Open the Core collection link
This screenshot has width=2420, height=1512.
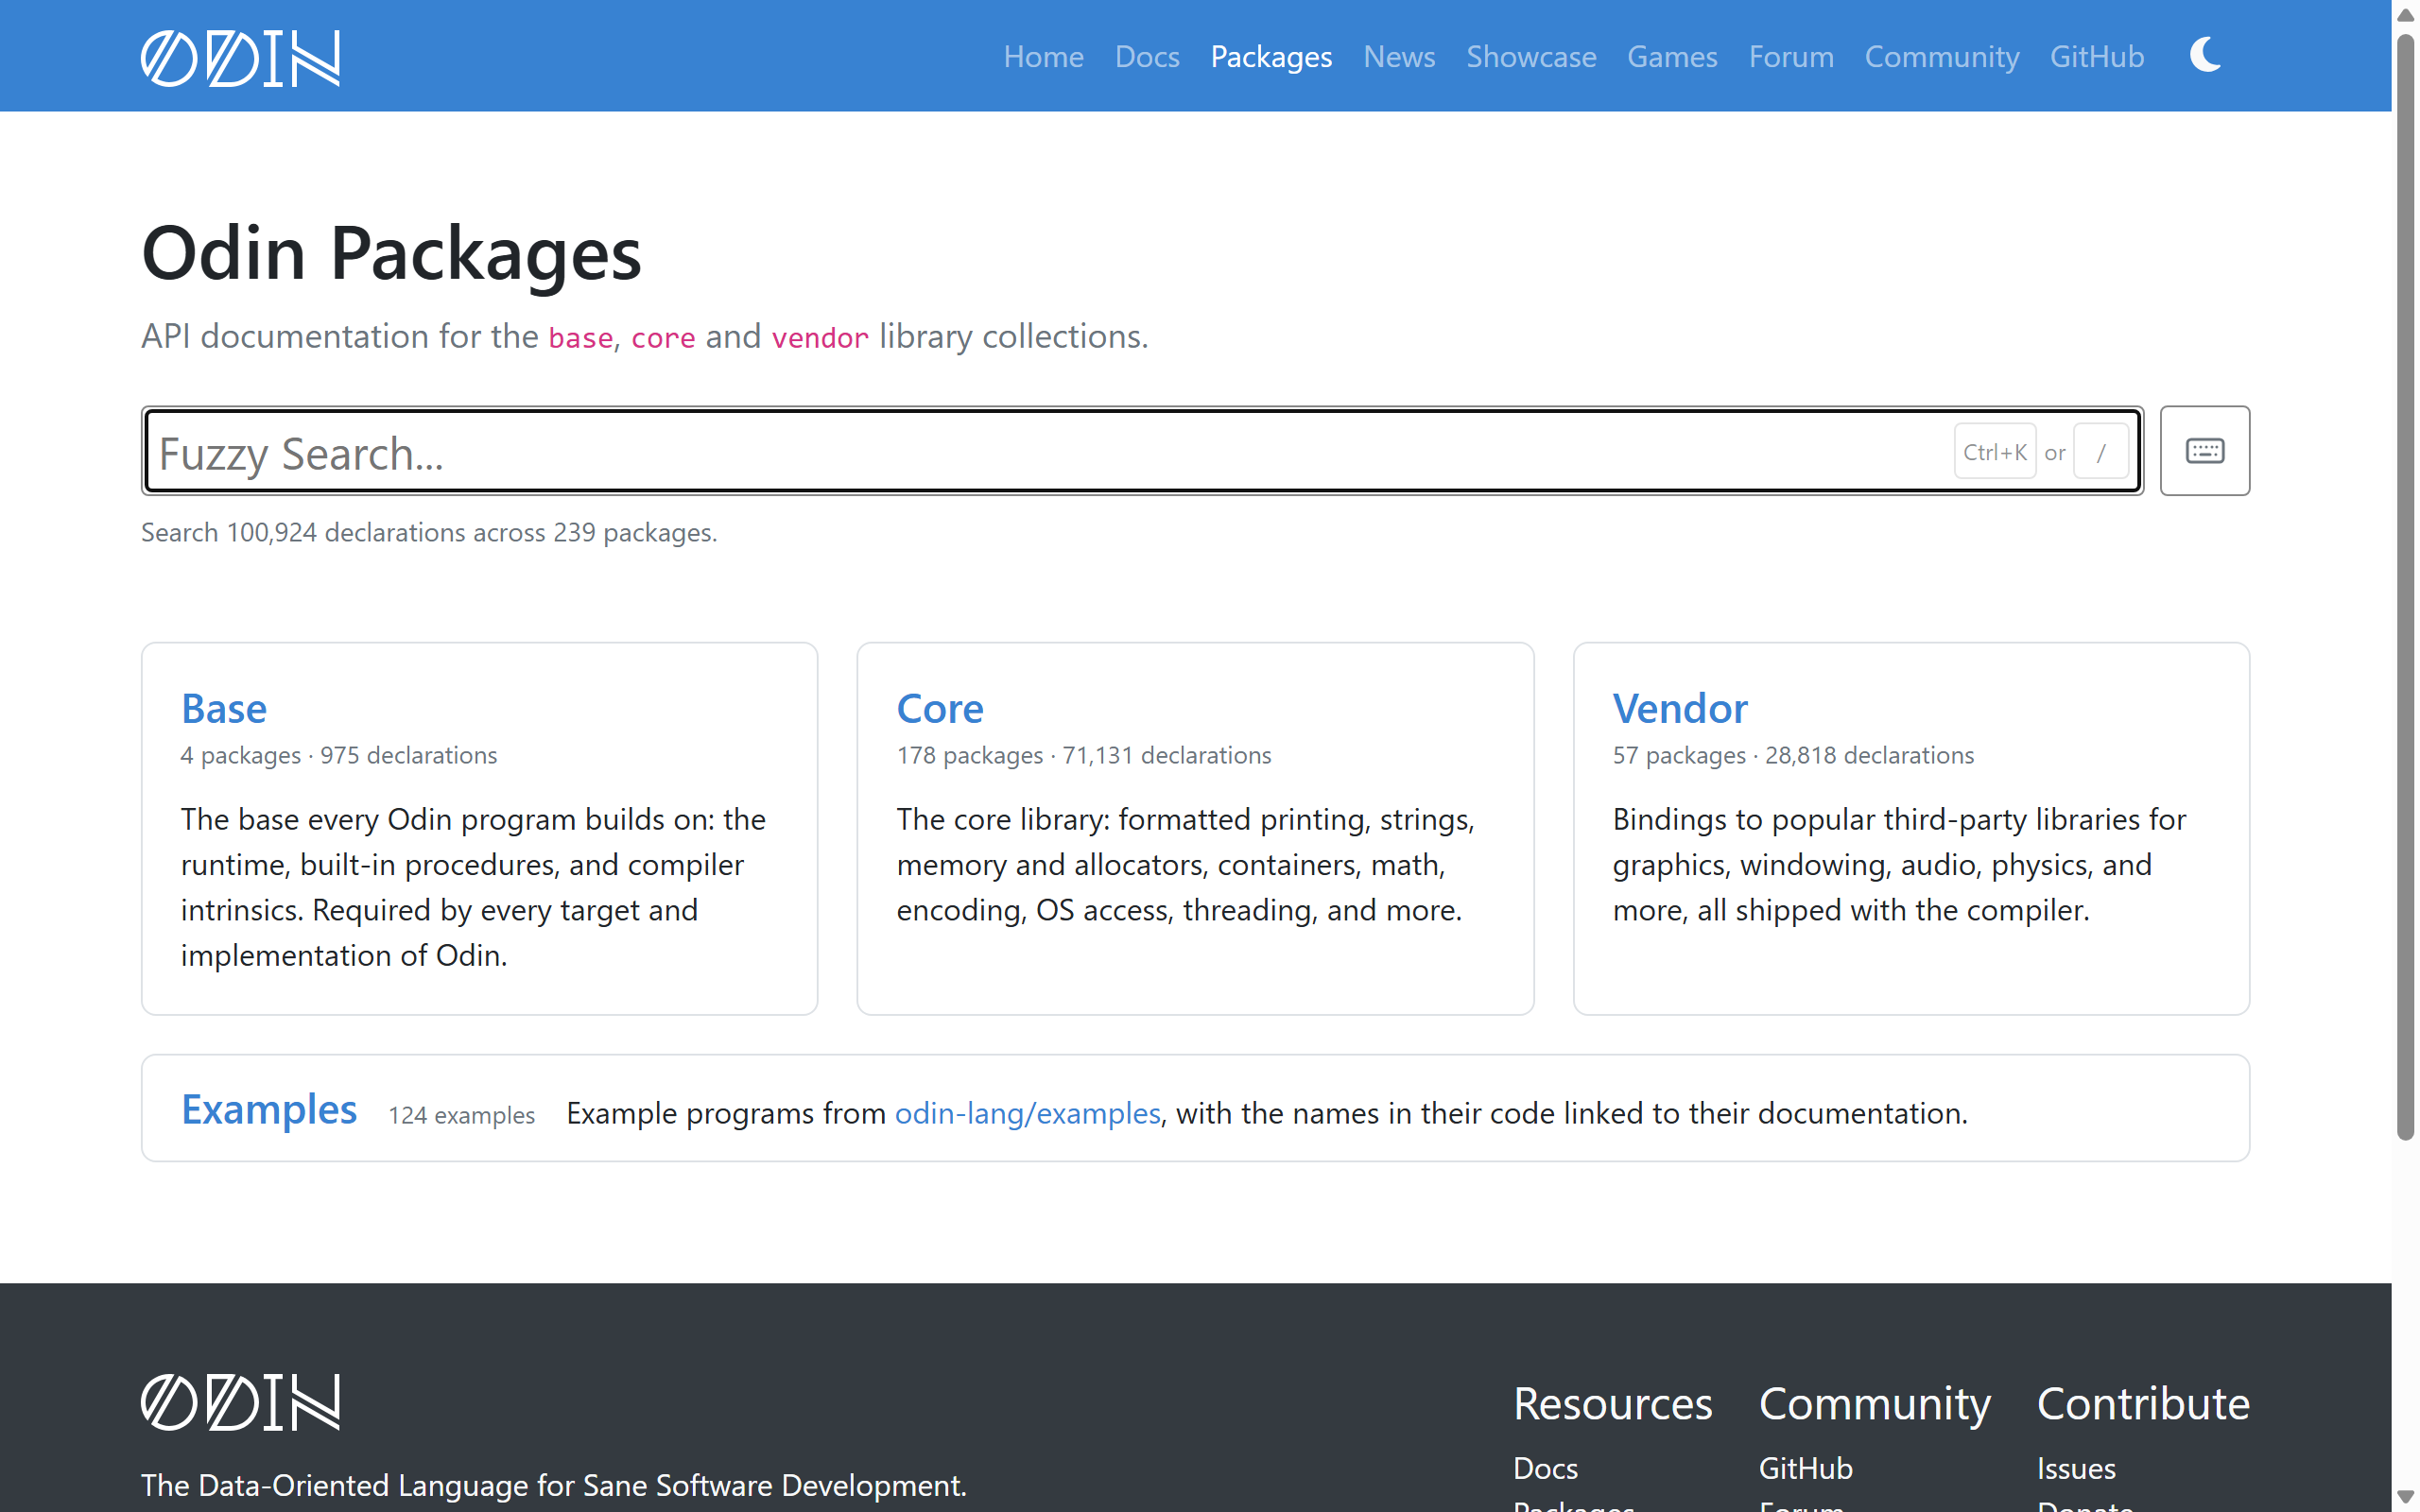click(x=940, y=709)
